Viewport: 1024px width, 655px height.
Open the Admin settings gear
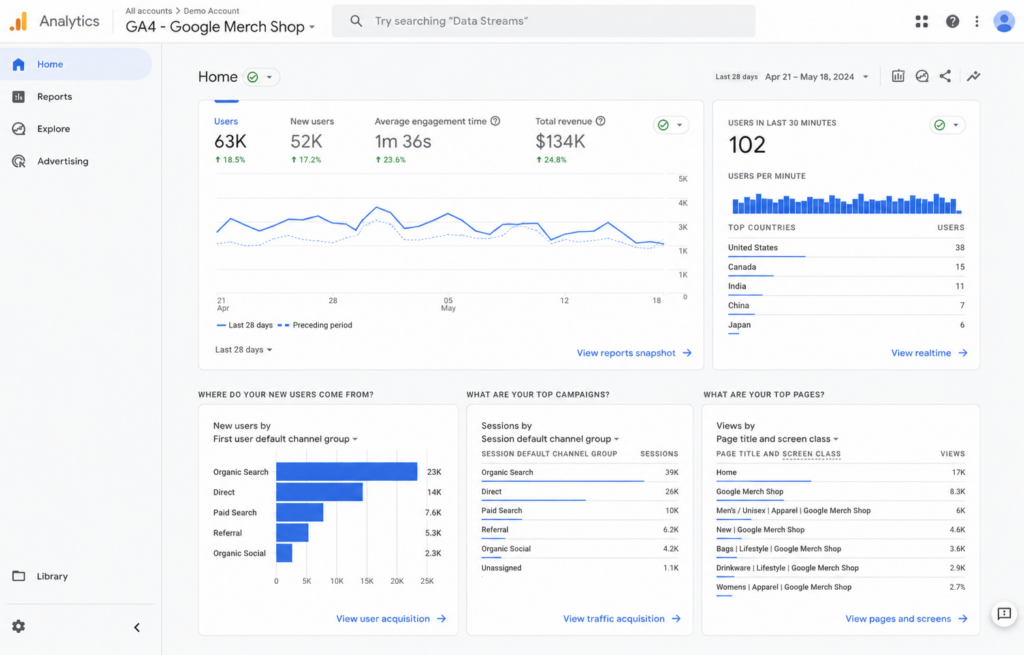[x=18, y=626]
